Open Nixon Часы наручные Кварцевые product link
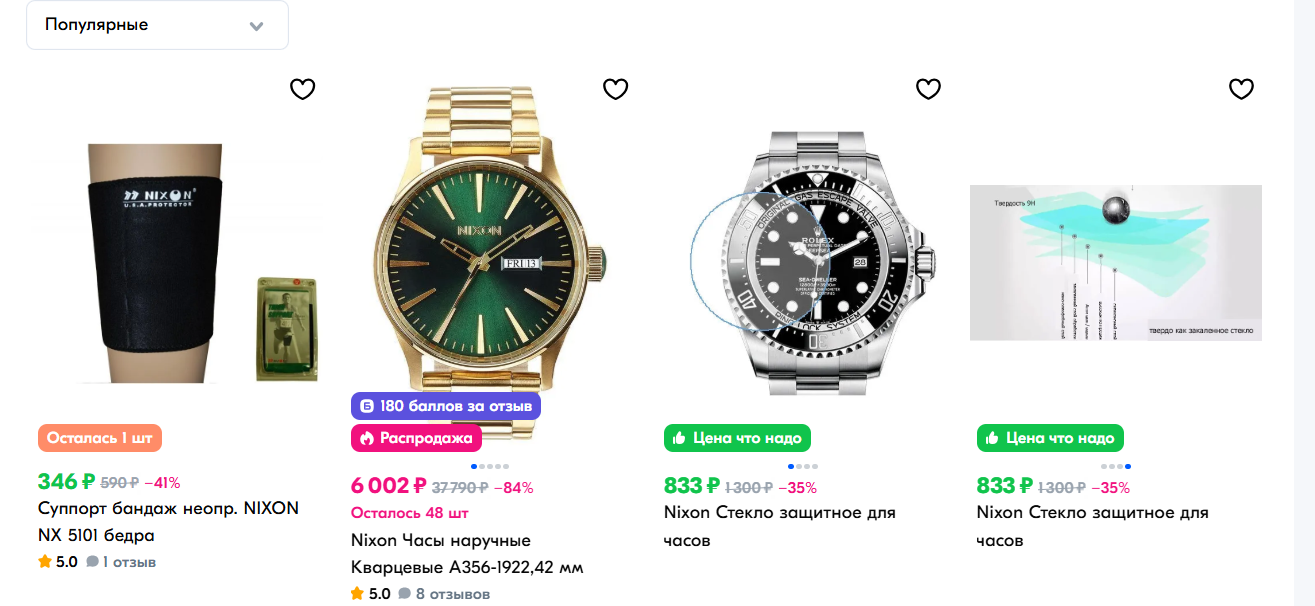 (x=466, y=553)
